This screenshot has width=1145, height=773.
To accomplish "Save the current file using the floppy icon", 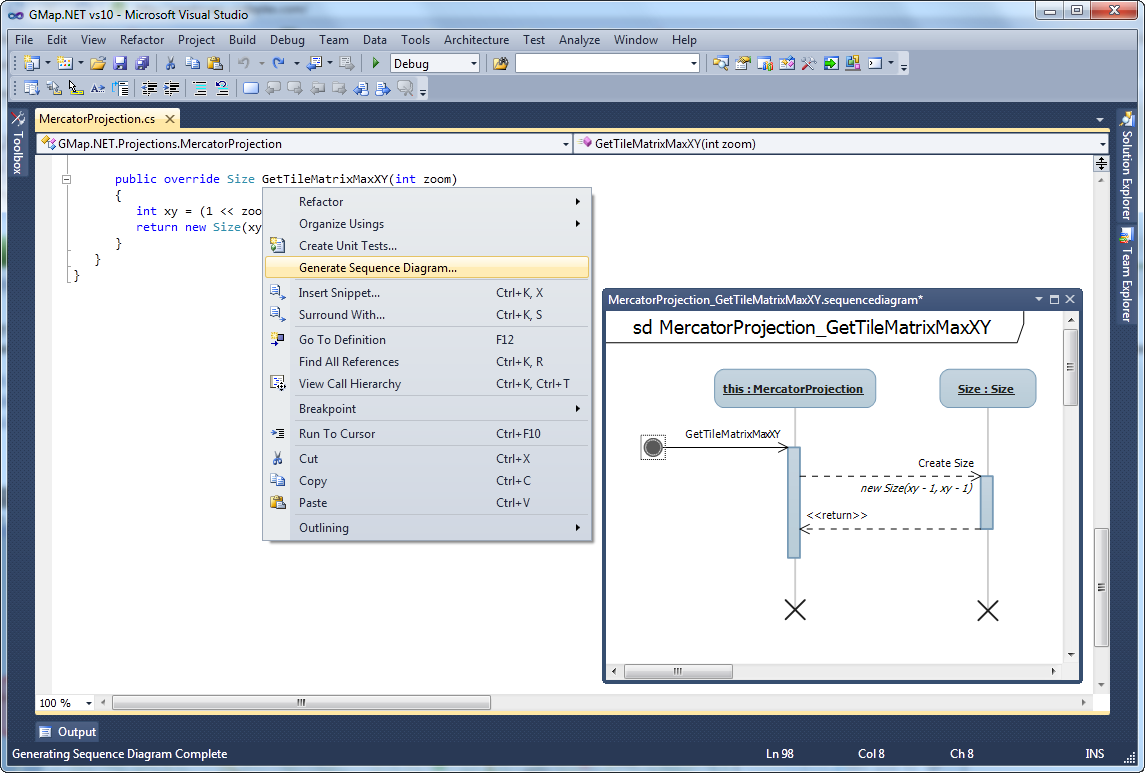I will [x=120, y=64].
